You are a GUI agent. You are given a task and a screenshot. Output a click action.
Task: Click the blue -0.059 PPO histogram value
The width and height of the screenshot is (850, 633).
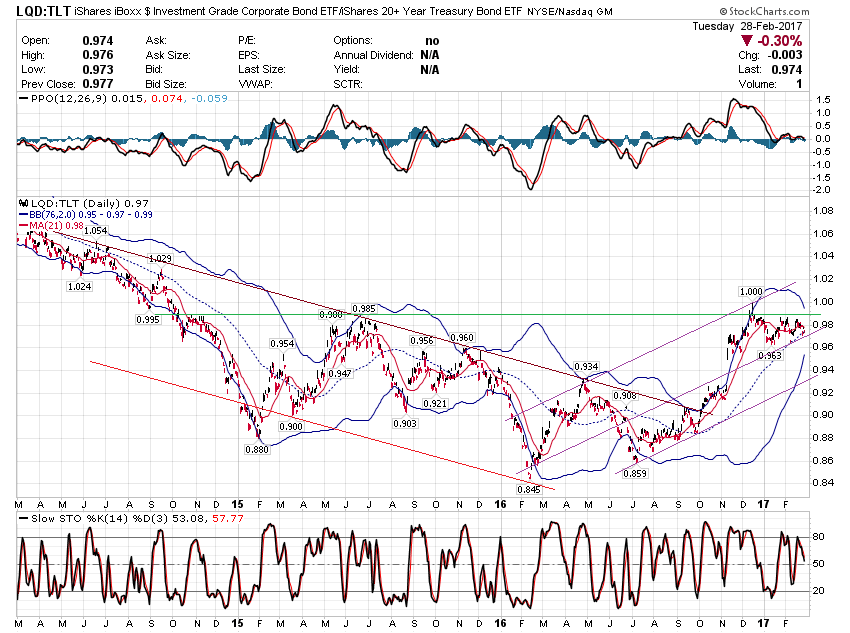(209, 99)
